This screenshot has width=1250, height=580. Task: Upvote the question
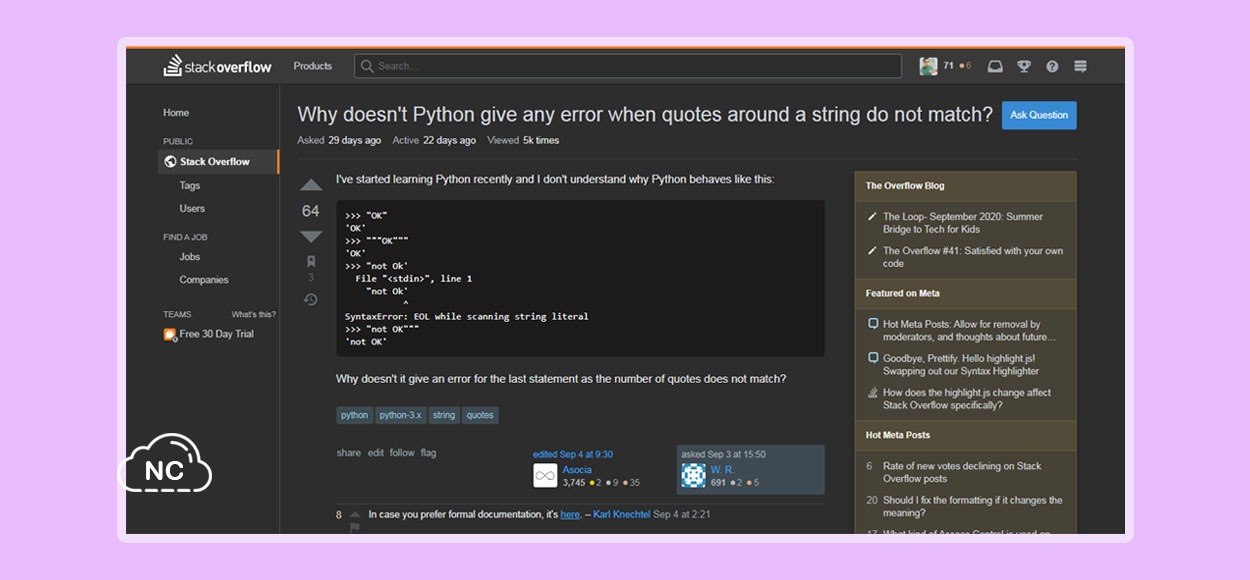[311, 185]
